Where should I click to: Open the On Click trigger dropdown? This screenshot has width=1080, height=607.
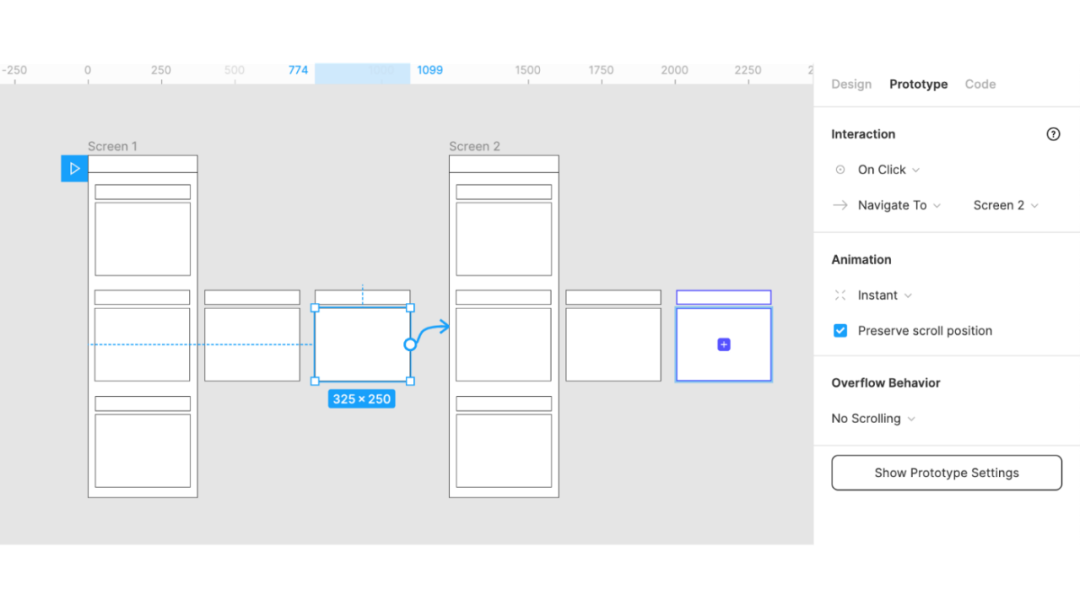[x=889, y=169]
